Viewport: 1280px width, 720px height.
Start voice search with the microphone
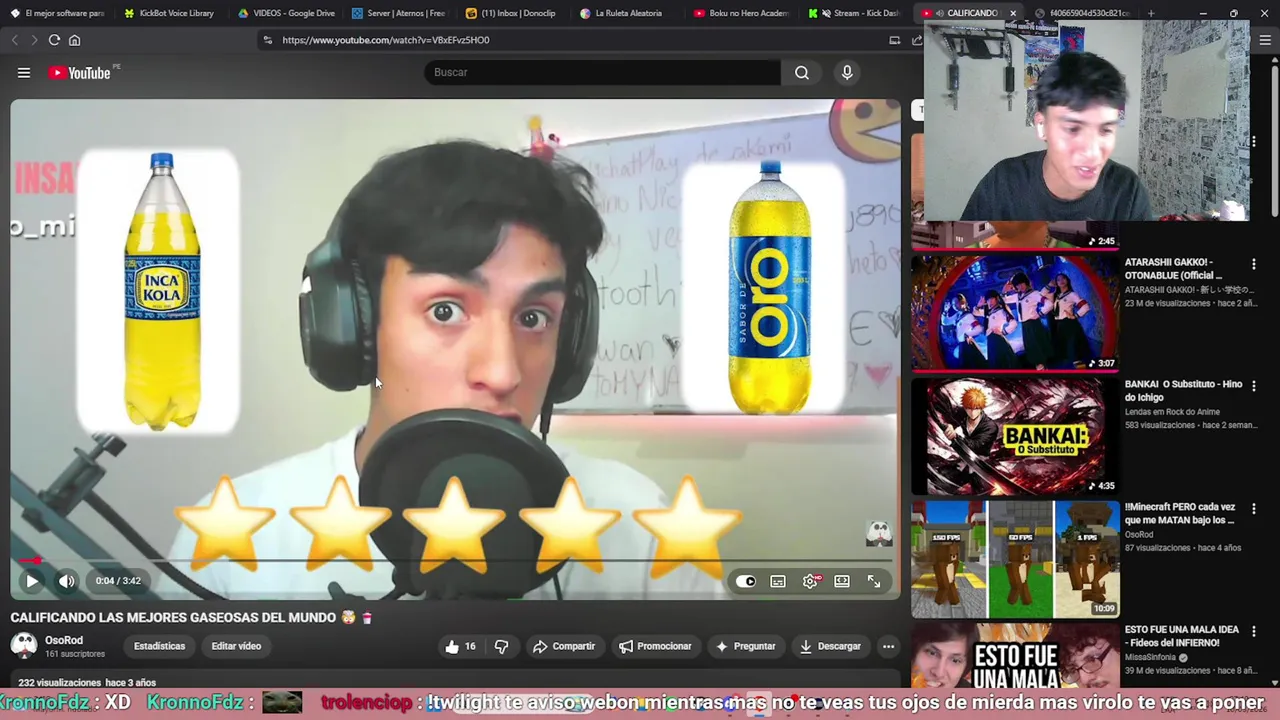click(847, 72)
